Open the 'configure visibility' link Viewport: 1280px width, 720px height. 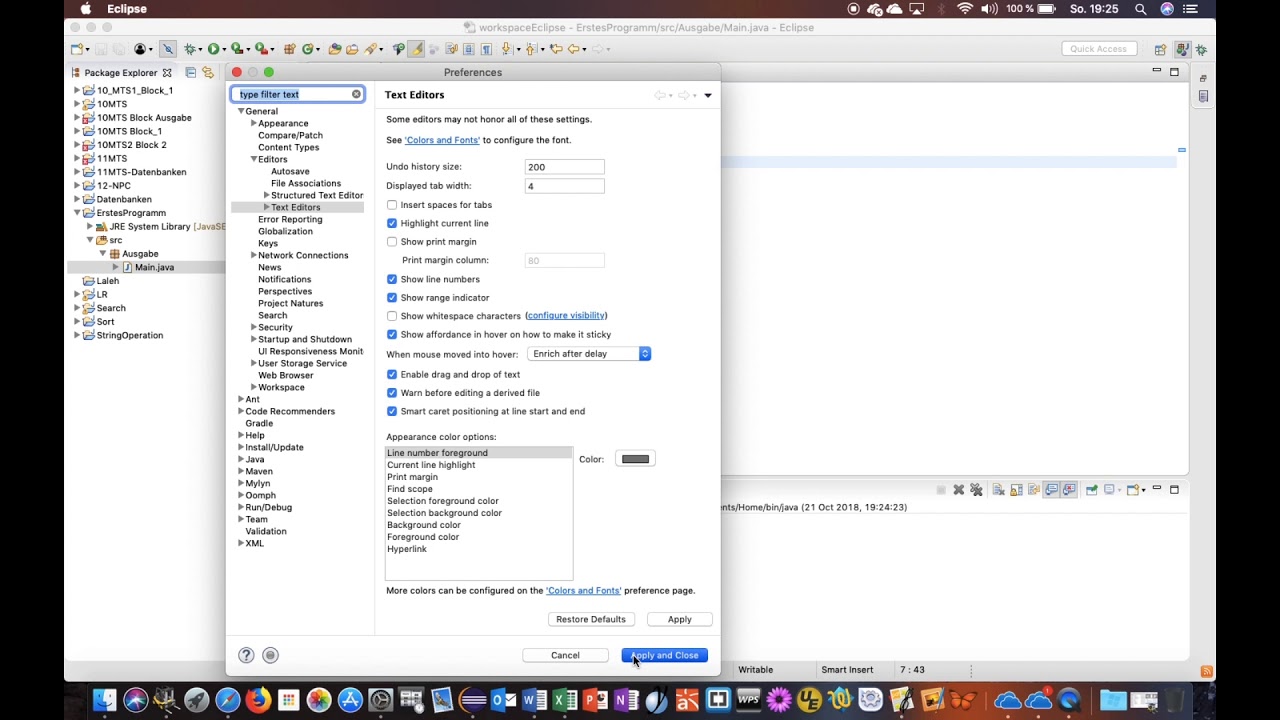(x=566, y=316)
